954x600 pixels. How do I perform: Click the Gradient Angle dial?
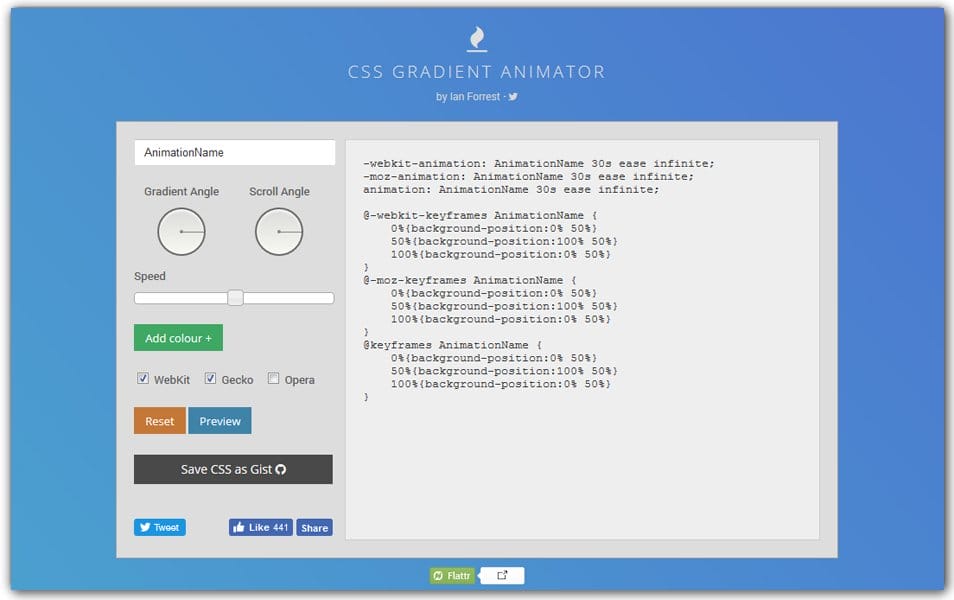tap(181, 231)
